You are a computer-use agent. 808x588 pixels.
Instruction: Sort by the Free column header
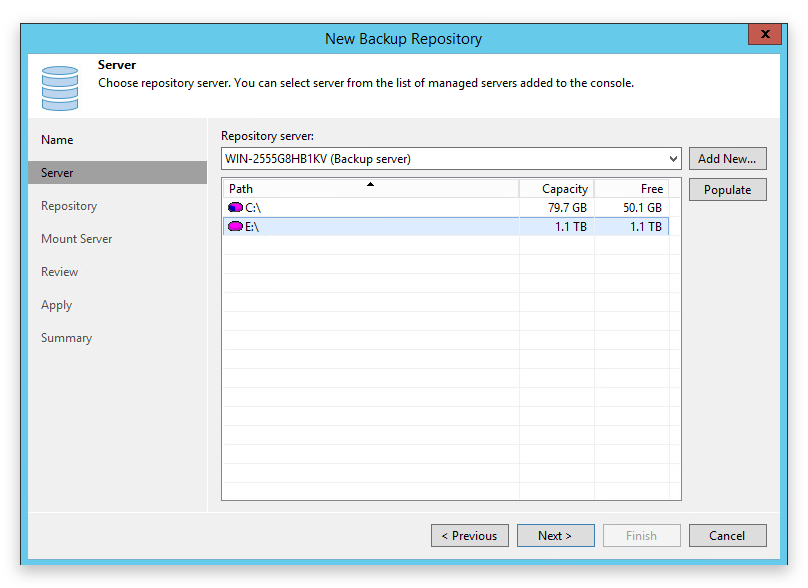(x=632, y=189)
